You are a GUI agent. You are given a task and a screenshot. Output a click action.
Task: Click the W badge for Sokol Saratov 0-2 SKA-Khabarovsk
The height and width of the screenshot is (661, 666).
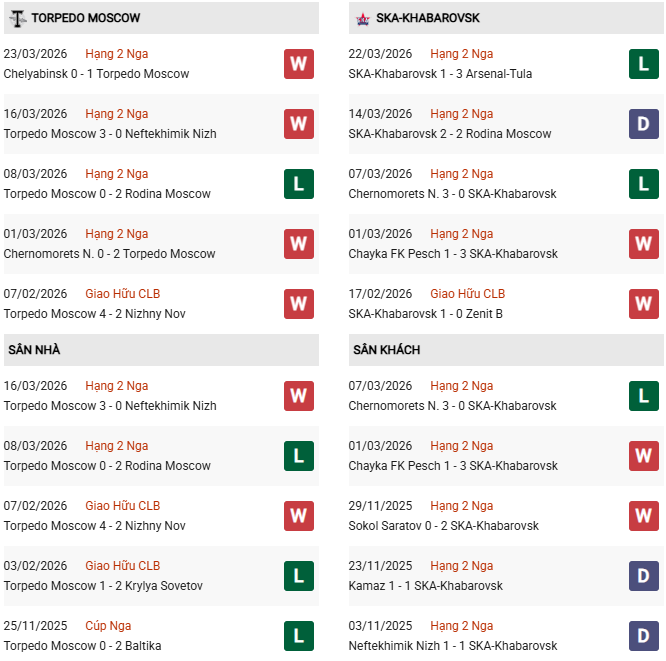643,516
